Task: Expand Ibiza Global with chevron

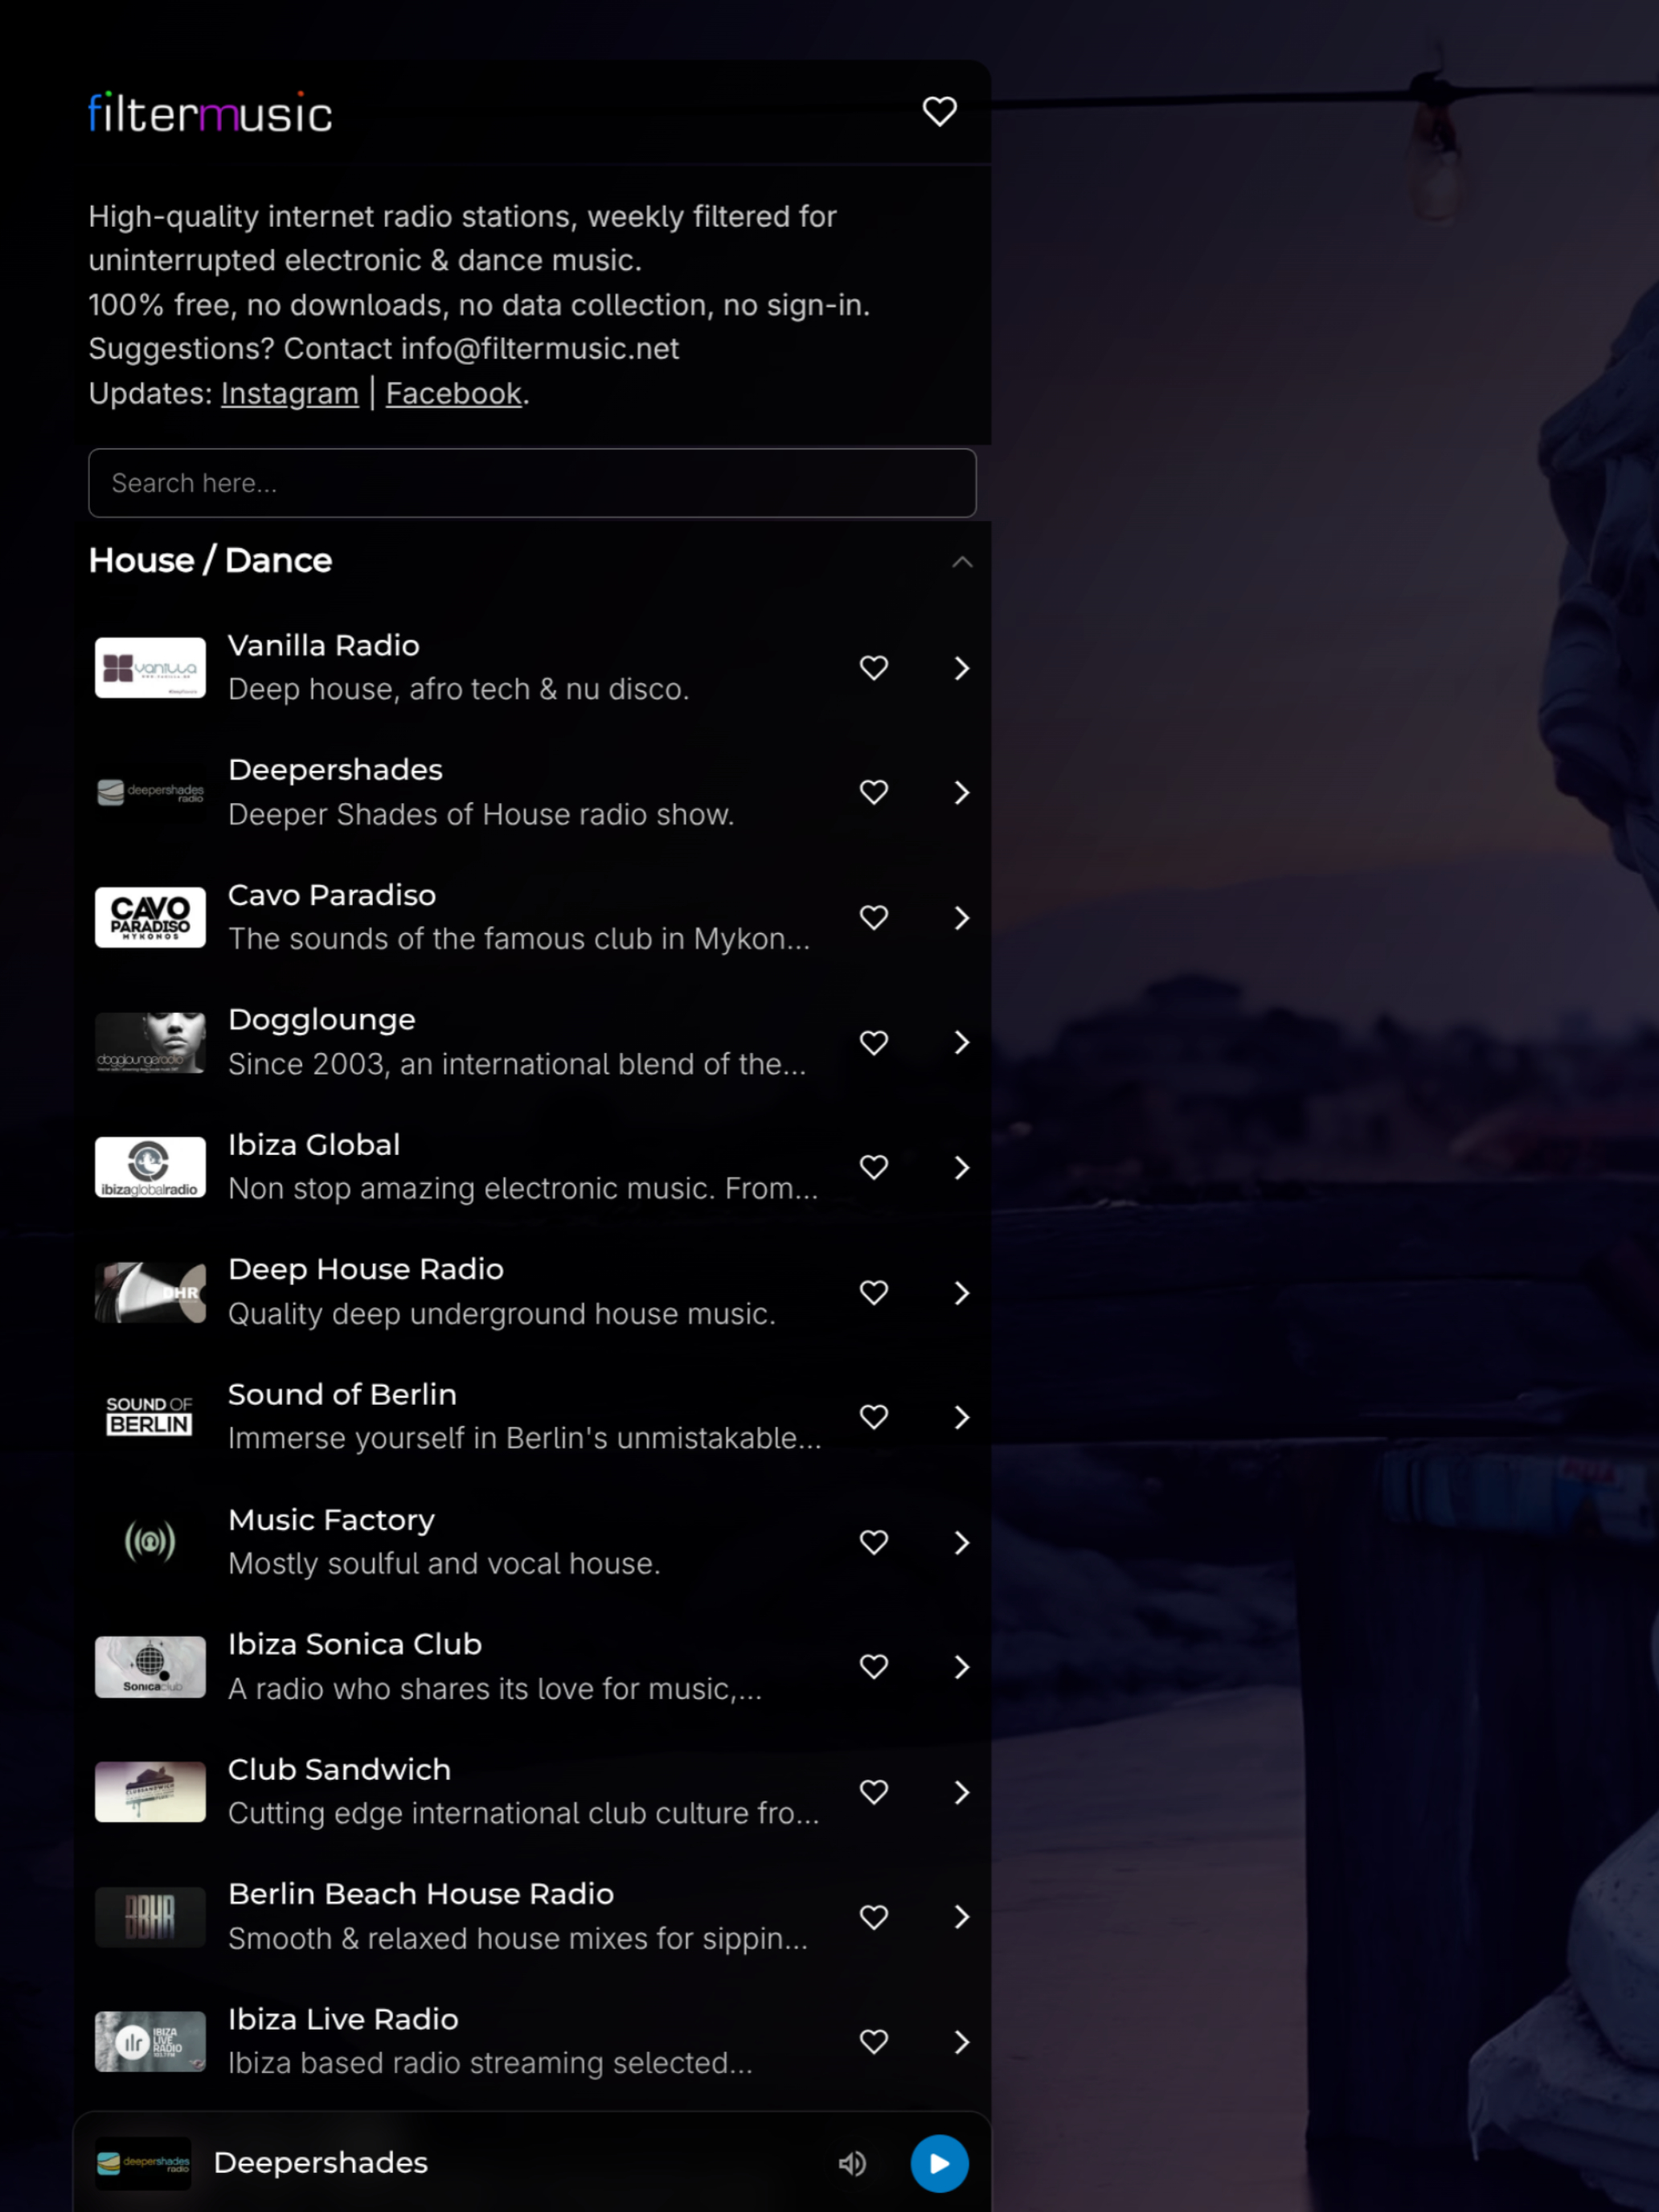Action: click(962, 1167)
